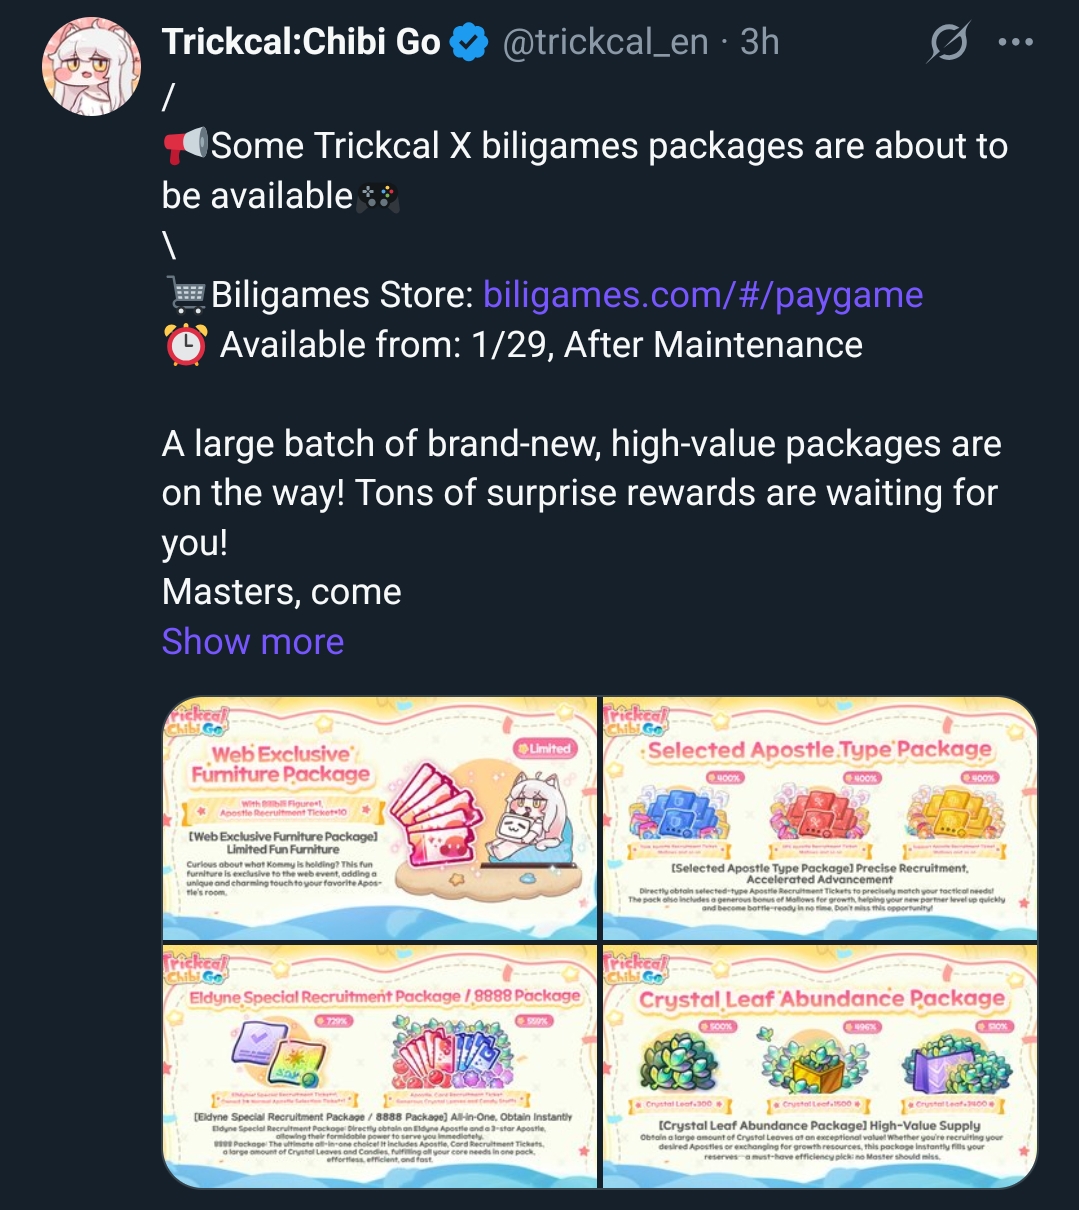The width and height of the screenshot is (1079, 1210).
Task: Open the @trickcal_en handle
Action: click(605, 42)
